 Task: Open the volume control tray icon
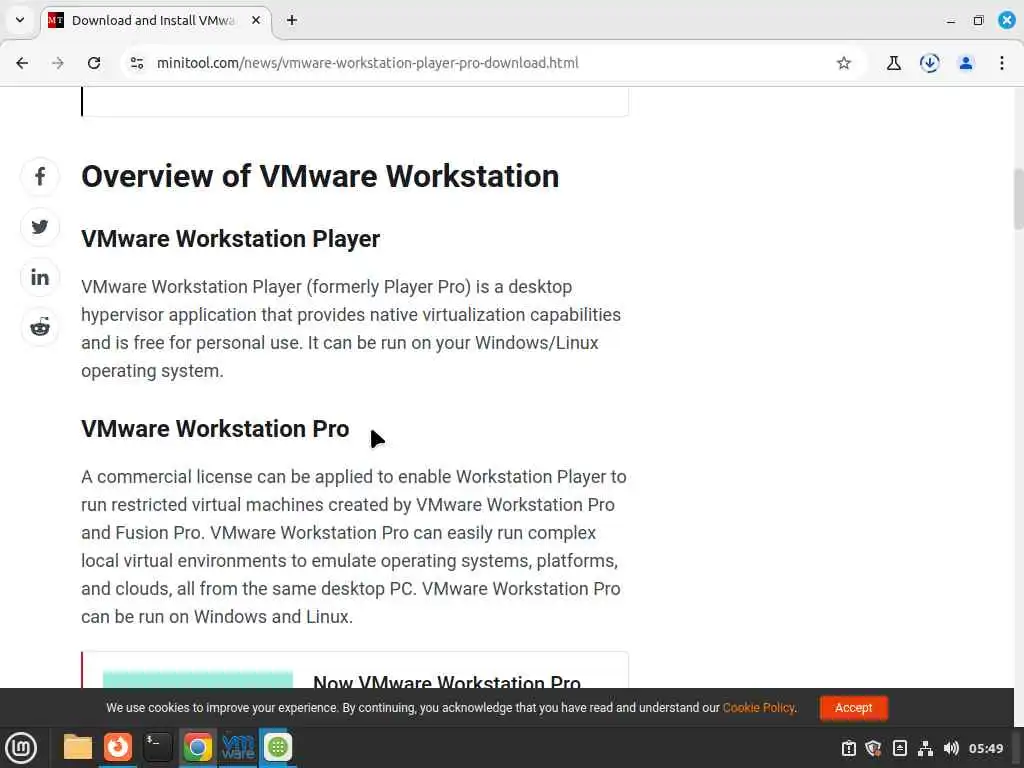pos(951,748)
